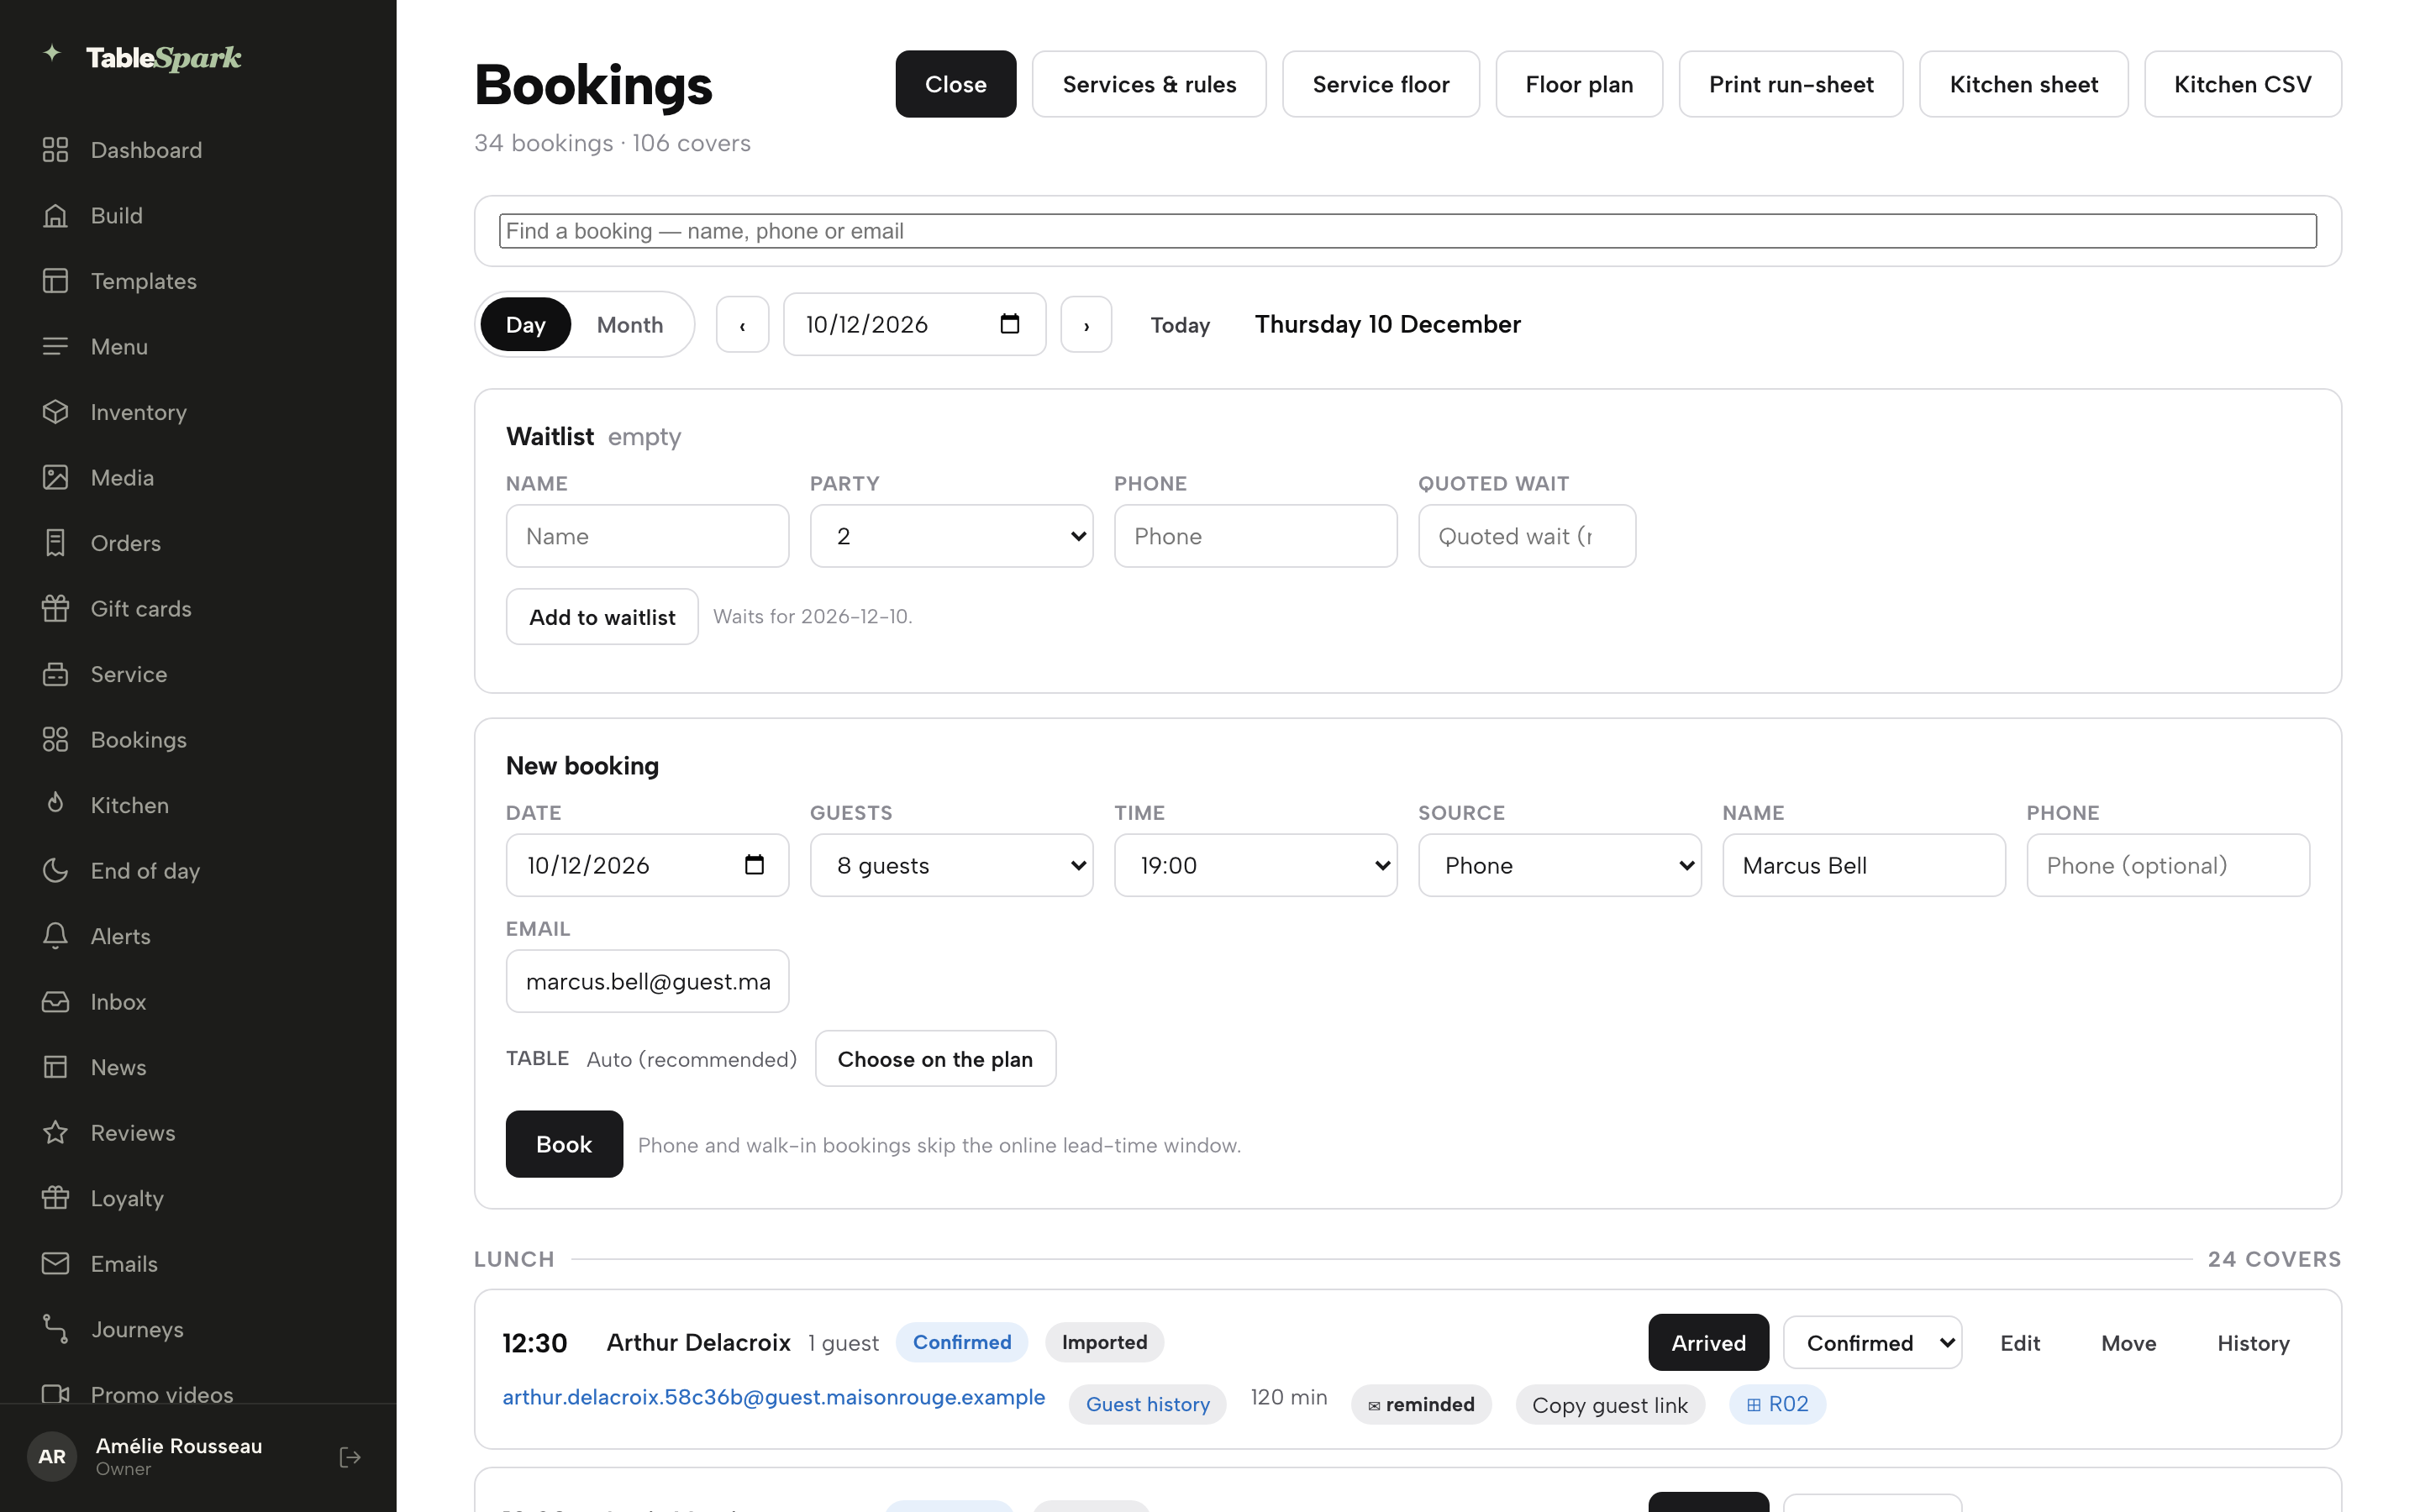This screenshot has height=1512, width=2420.
Task: Click the Journeys route icon
Action: coord(55,1329)
